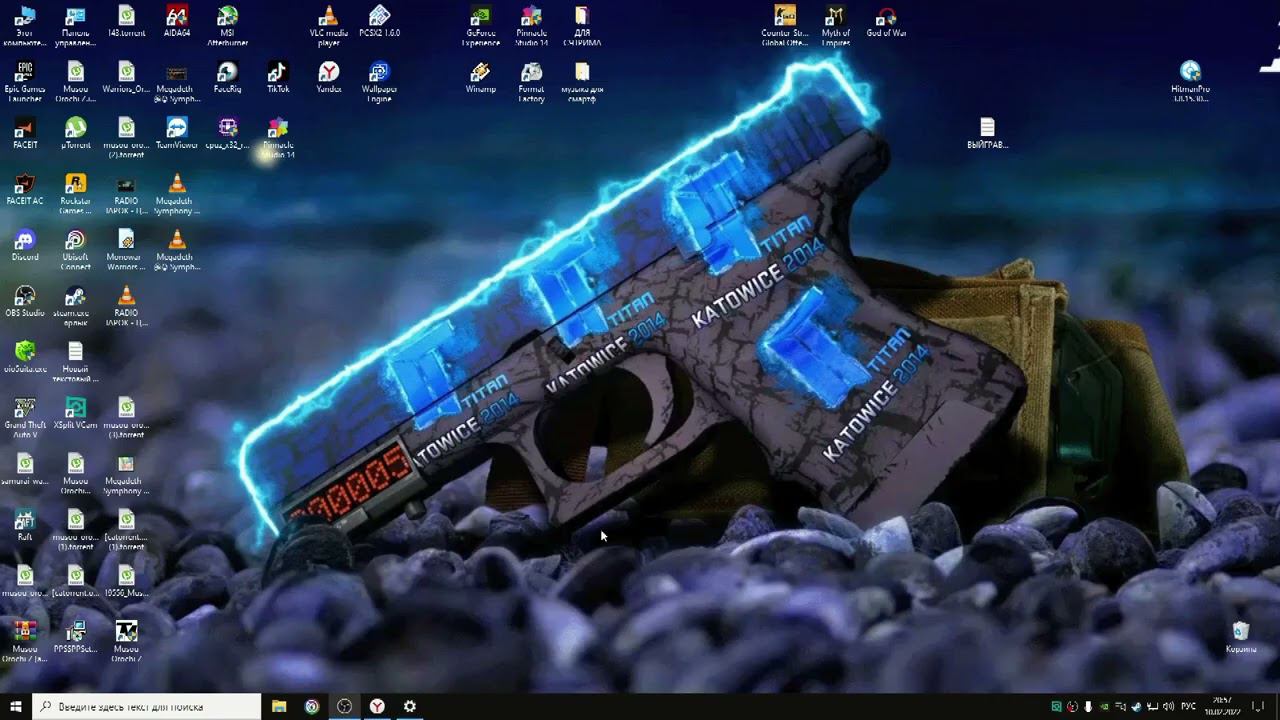Select the Epic Games Launcher shortcut
Image resolution: width=1280 pixels, height=720 pixels.
coord(25,82)
